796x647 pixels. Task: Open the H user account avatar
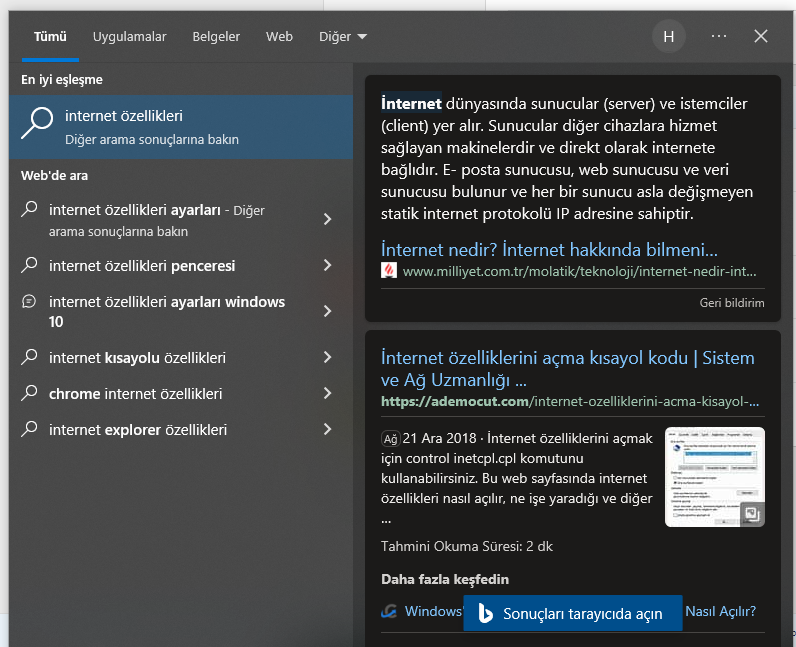coord(669,37)
